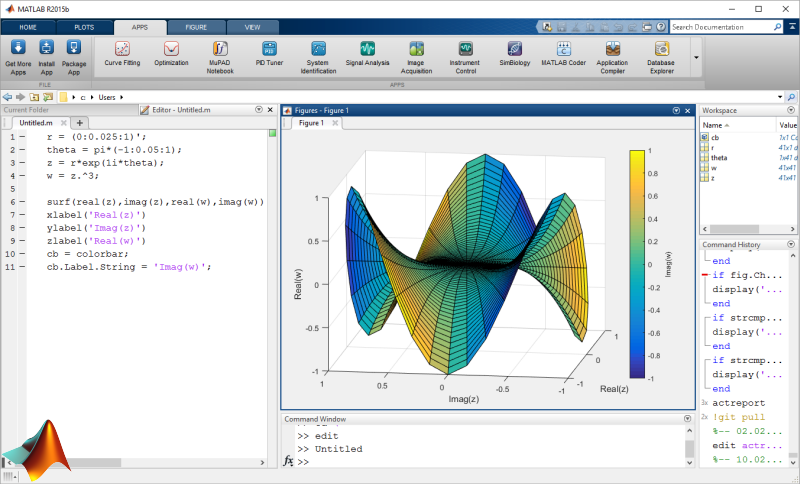Close the Untitled.m tab
The image size is (800, 484).
click(64, 123)
